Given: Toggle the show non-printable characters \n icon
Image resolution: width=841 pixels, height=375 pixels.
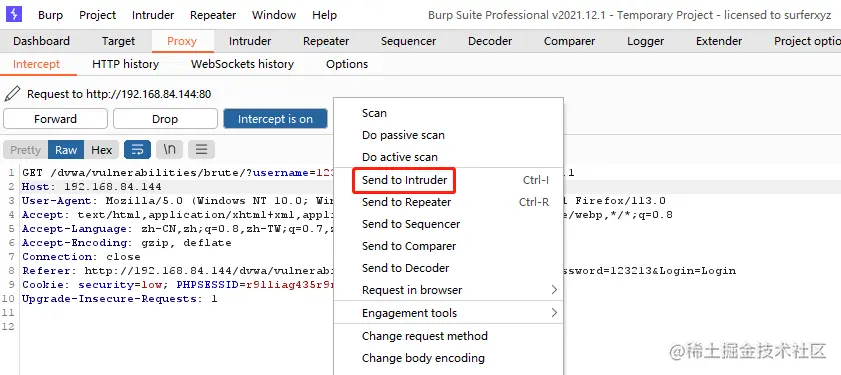Looking at the screenshot, I should pos(169,150).
